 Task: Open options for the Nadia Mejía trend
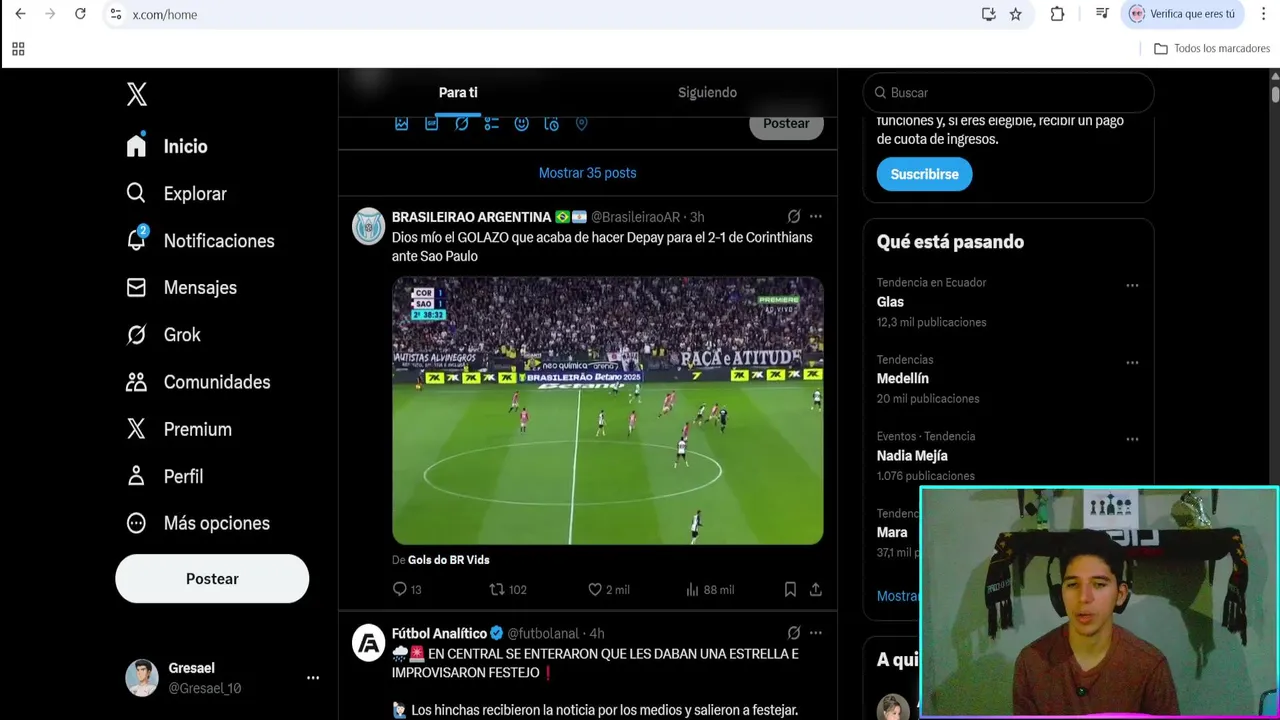(1132, 439)
